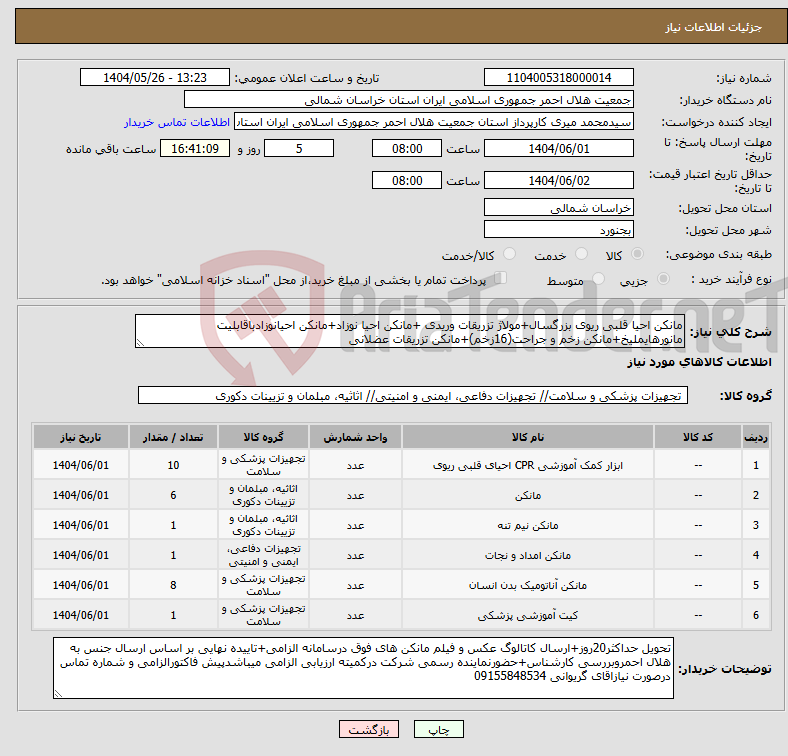Click the response deadline date 1404/06/01 field
This screenshot has width=788, height=756.
(x=558, y=148)
